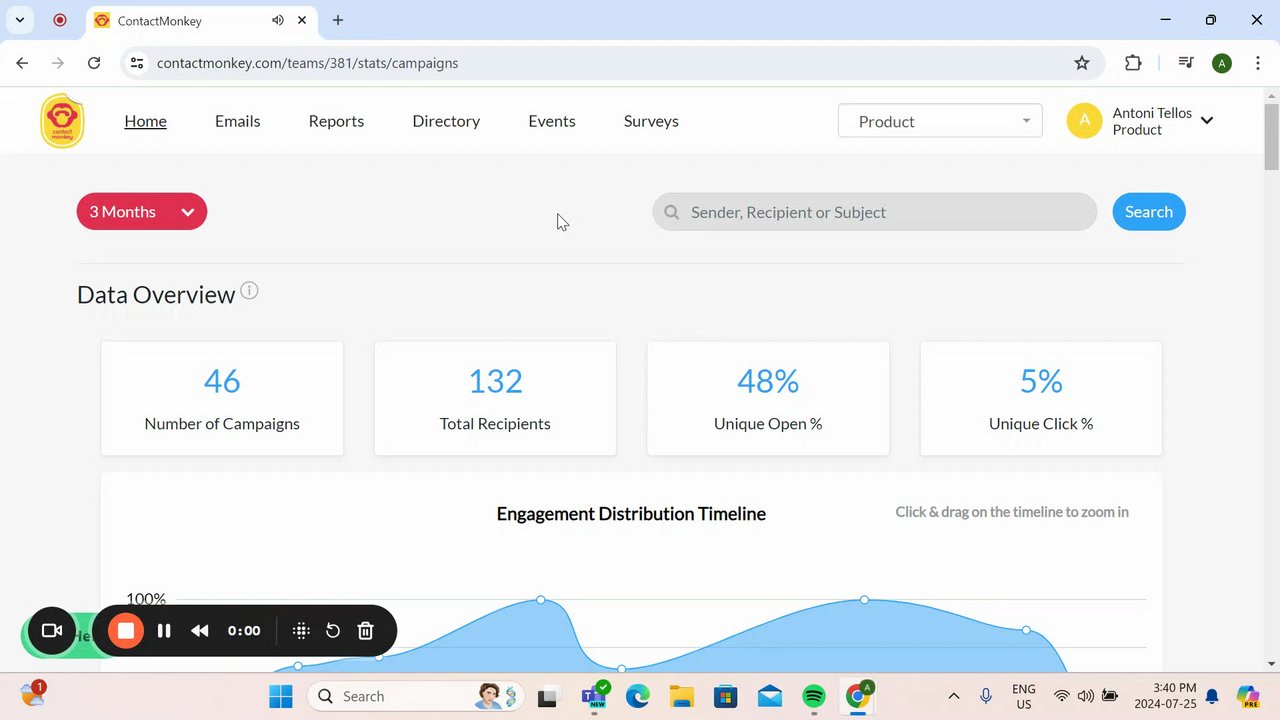Expand the Antoni Tellos account menu

click(x=1141, y=121)
